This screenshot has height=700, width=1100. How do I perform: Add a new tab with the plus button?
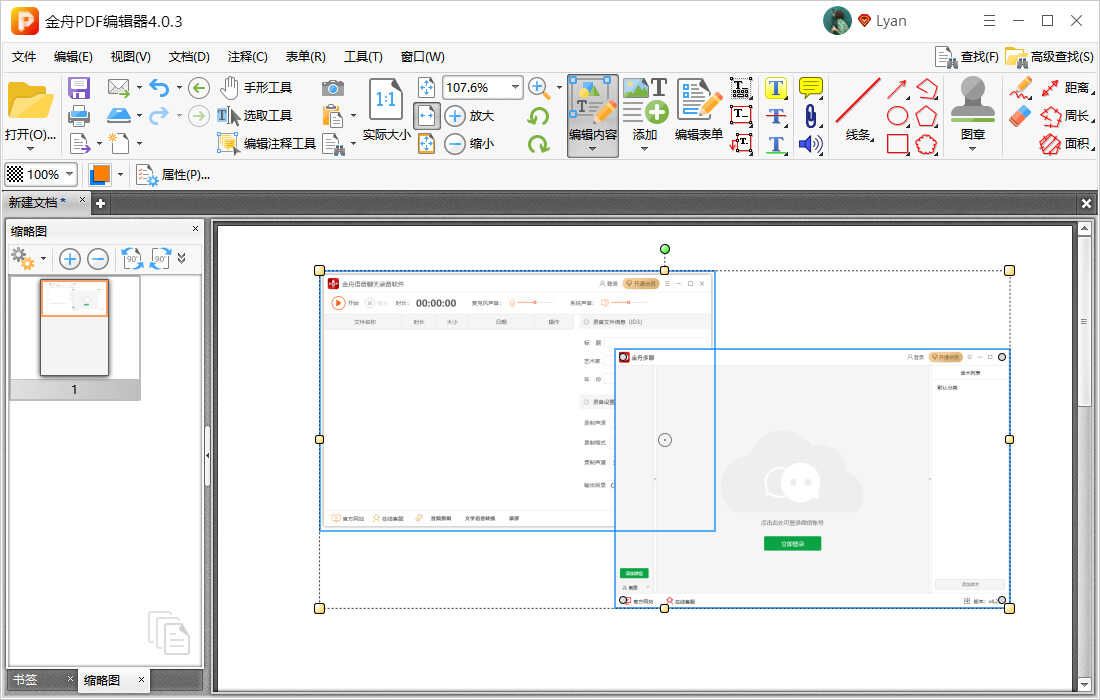pos(100,203)
